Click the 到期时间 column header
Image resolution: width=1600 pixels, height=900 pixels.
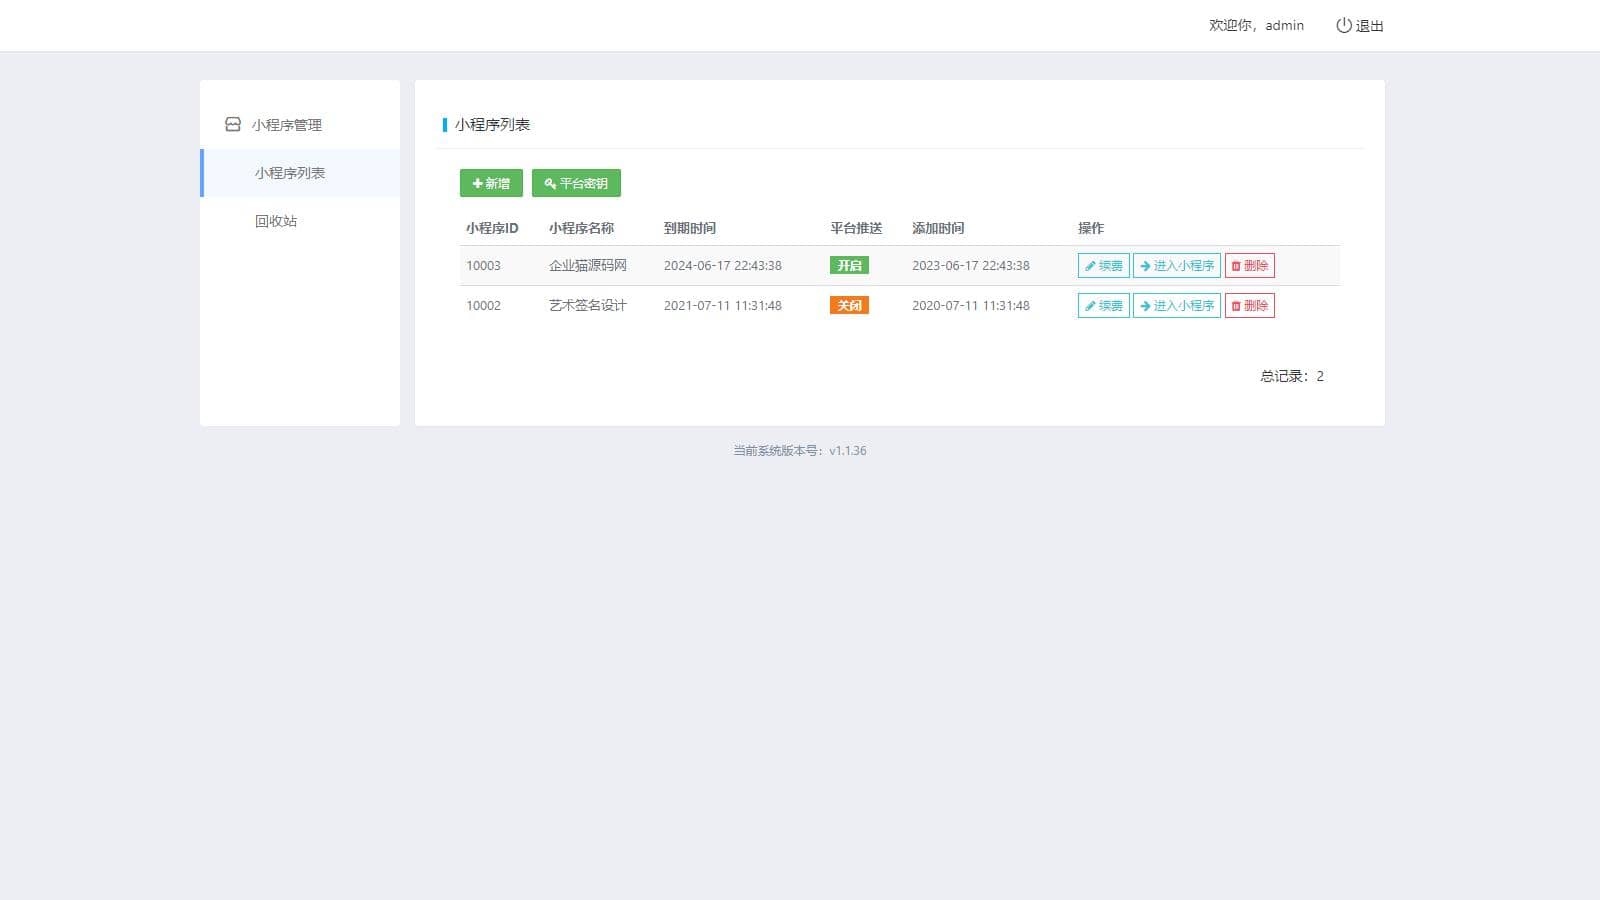pyautogui.click(x=690, y=228)
